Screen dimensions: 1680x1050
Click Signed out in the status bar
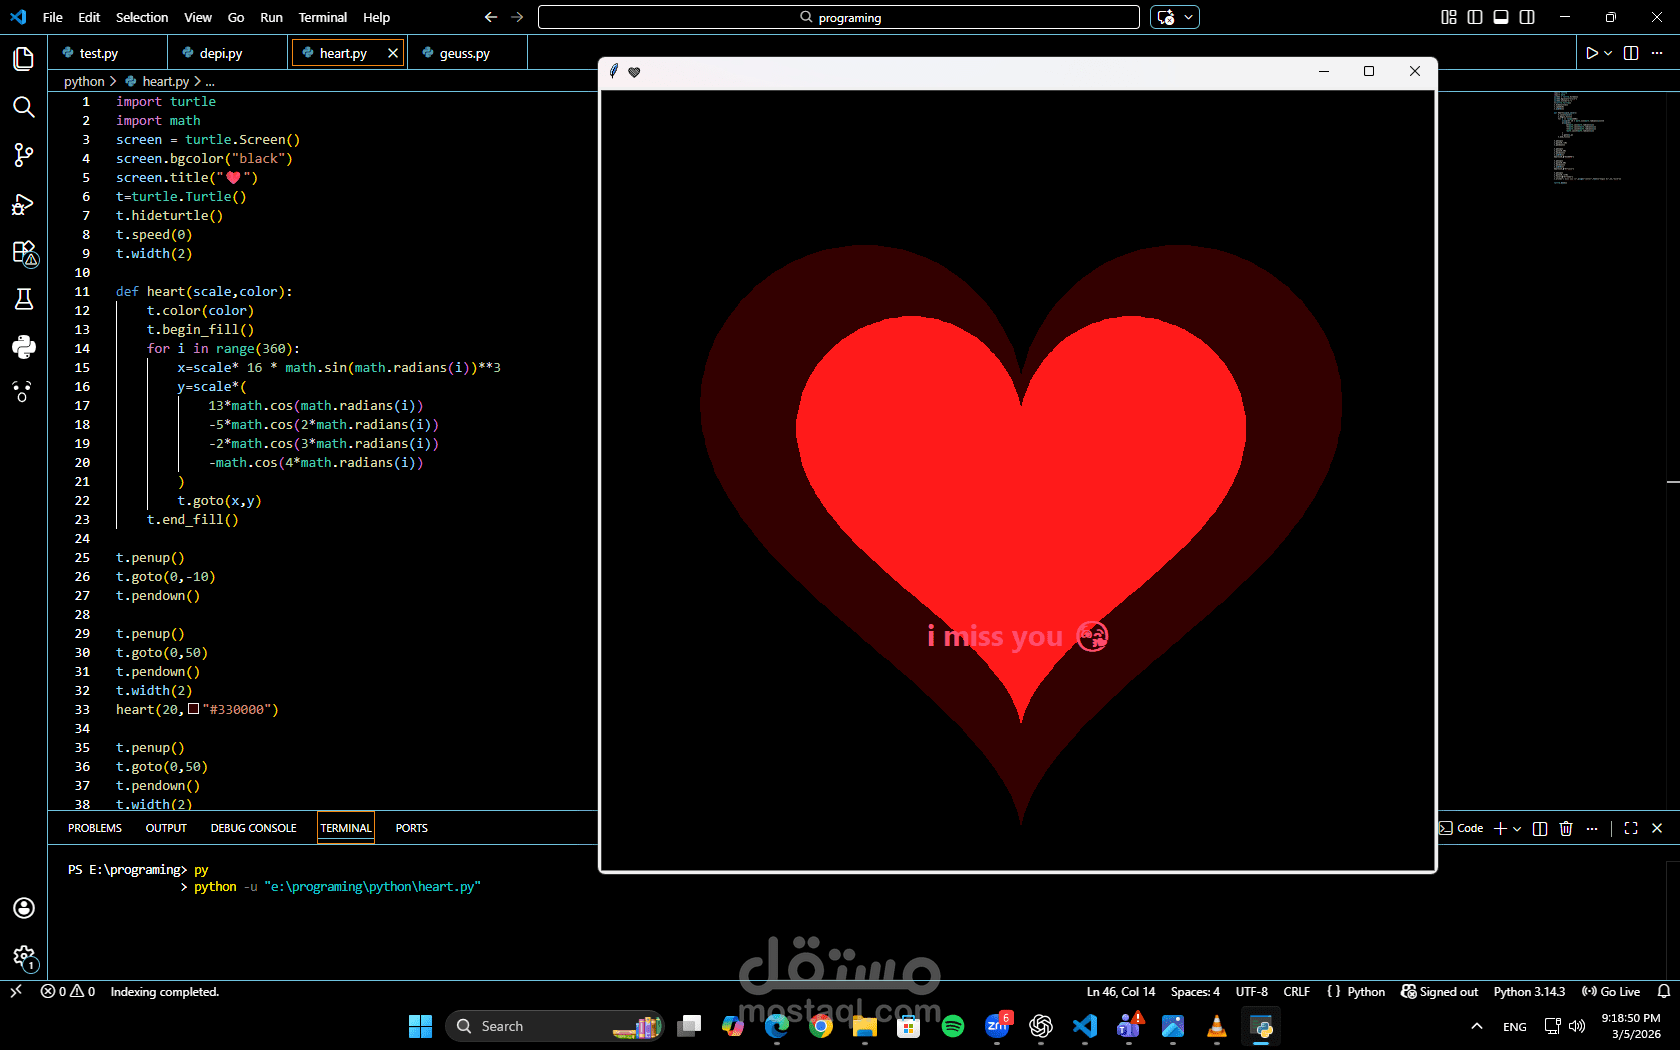point(1439,992)
